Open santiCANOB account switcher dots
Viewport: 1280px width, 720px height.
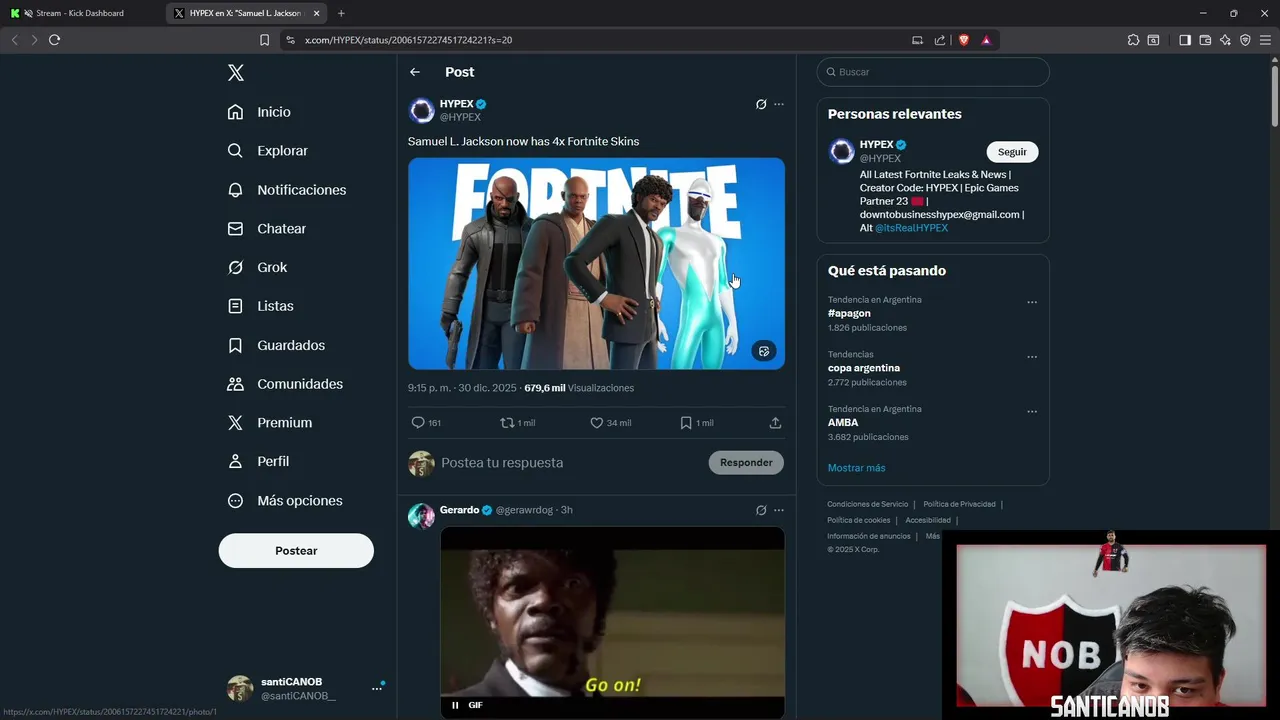tap(377, 688)
